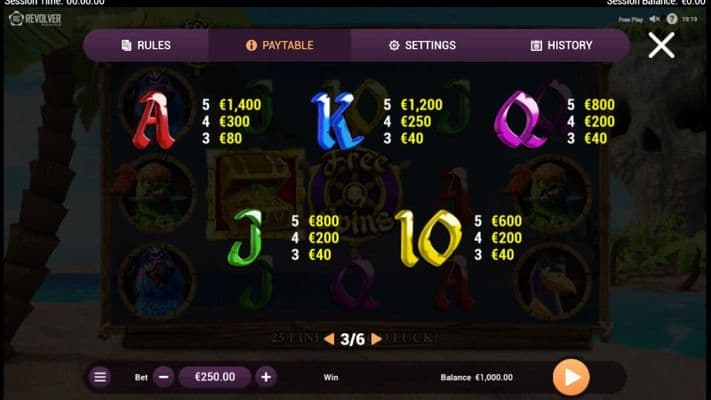Viewport: 711px width, 400px height.
Task: Spin using the orange play button
Action: pos(571,377)
